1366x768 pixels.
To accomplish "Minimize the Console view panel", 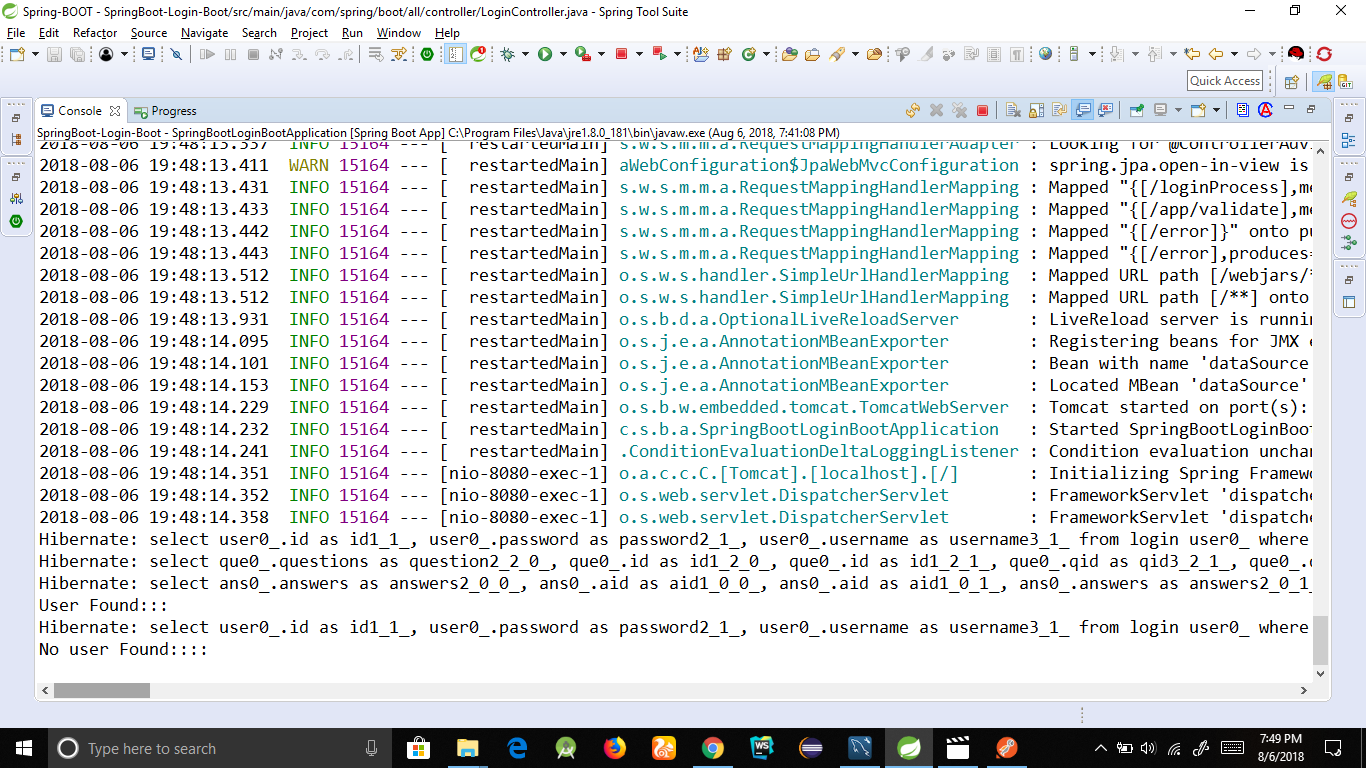I will tap(1289, 108).
